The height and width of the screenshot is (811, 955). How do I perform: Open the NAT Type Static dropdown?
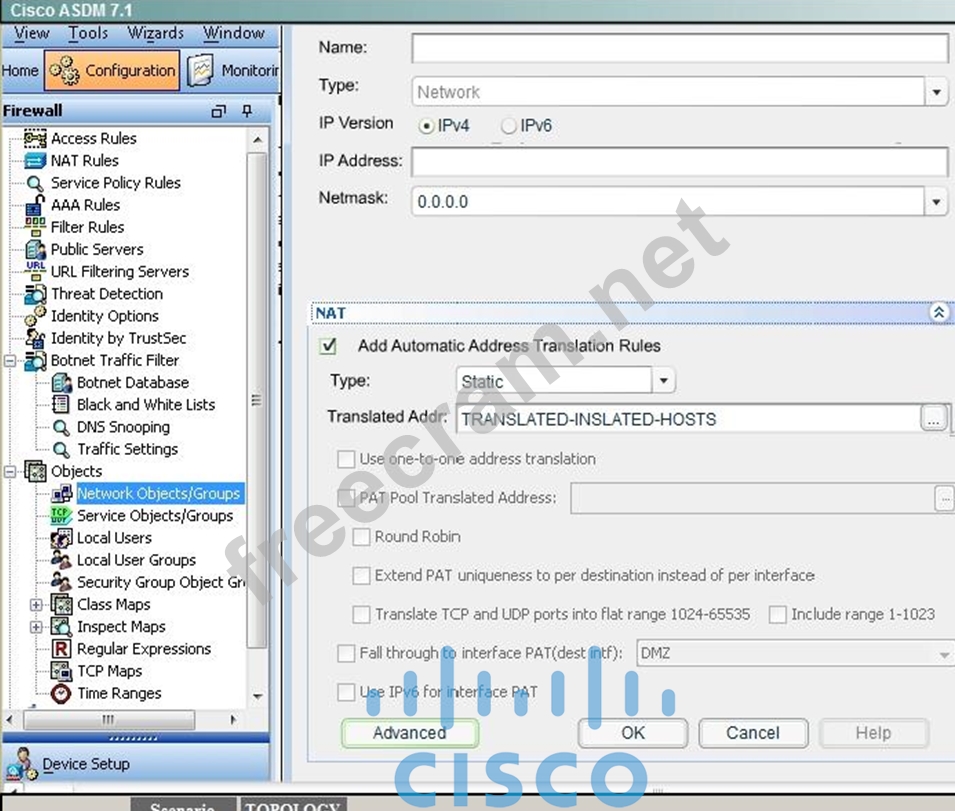coord(664,381)
